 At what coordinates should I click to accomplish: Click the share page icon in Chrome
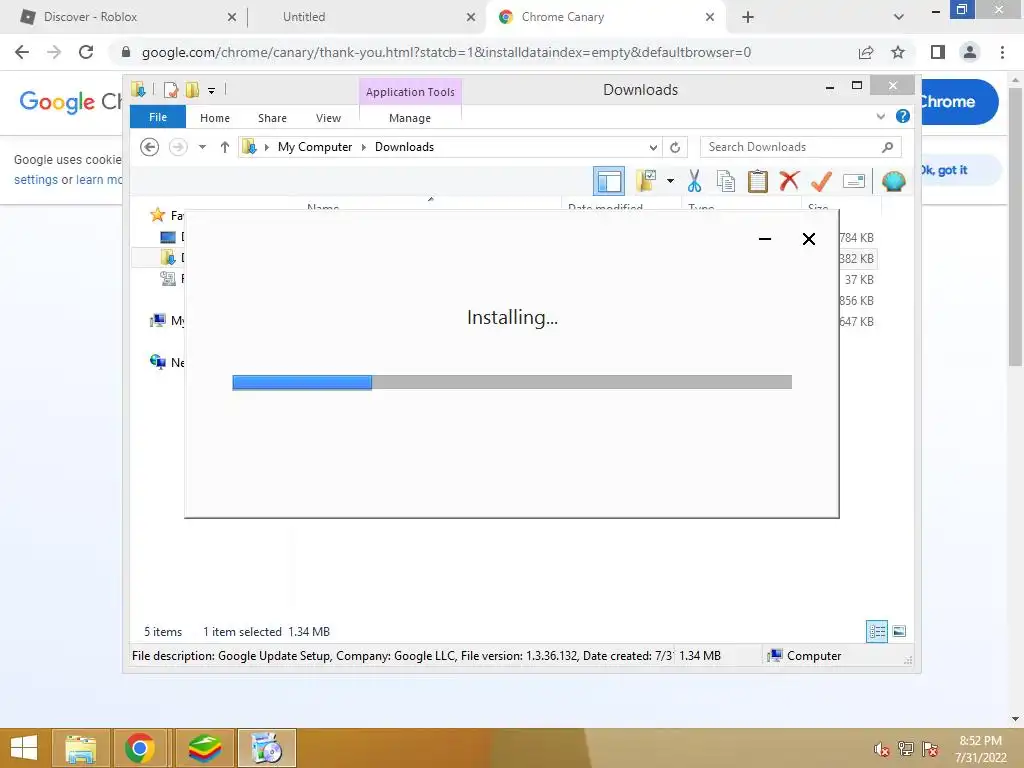[866, 52]
